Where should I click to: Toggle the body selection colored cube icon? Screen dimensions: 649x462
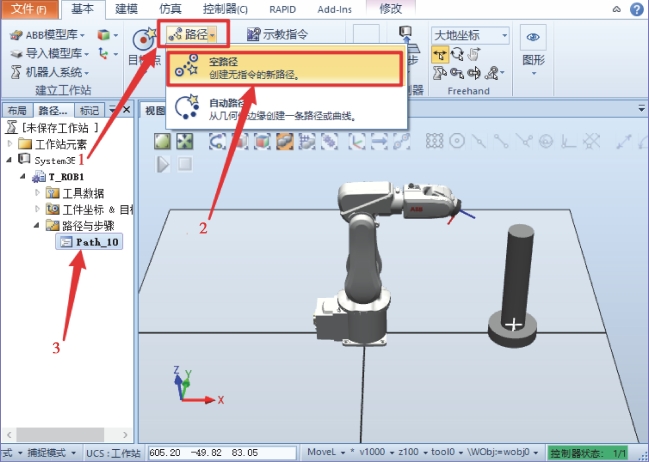click(x=262, y=142)
